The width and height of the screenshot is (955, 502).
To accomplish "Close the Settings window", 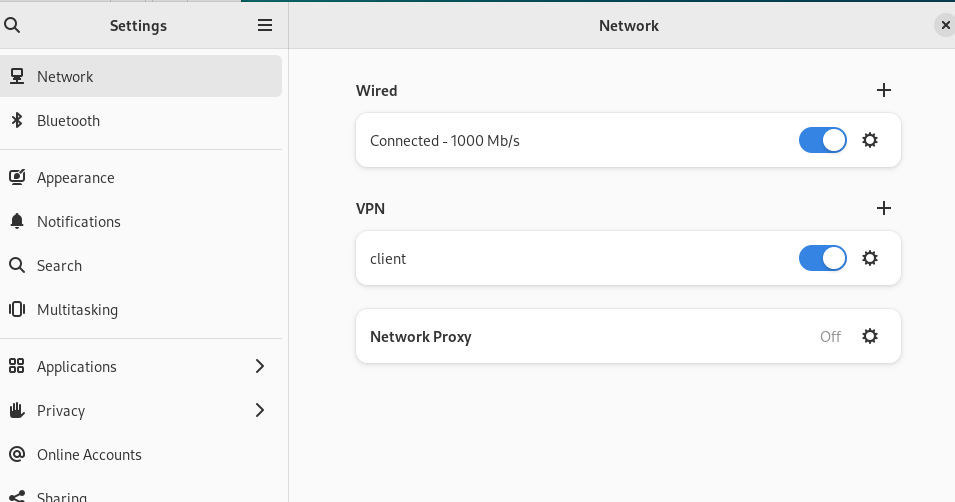I will pos(945,25).
